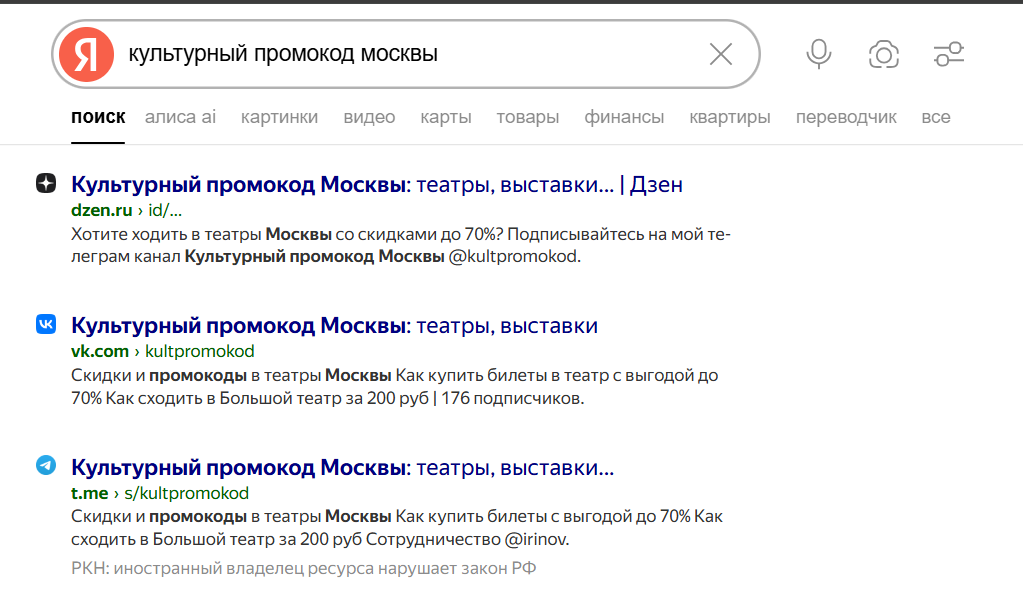Click the red Yandex logo icon
The width and height of the screenshot is (1023, 603).
click(86, 54)
